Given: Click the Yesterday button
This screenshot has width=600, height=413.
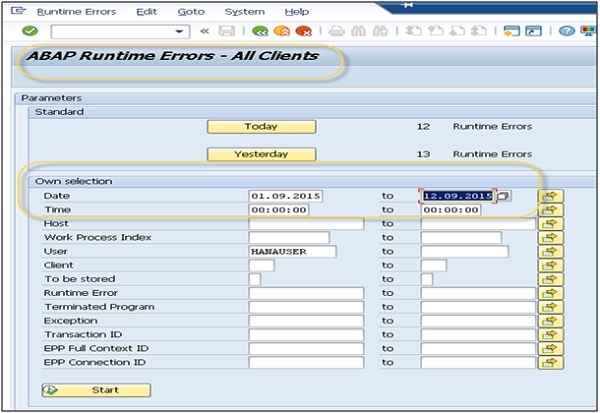Looking at the screenshot, I should point(261,155).
